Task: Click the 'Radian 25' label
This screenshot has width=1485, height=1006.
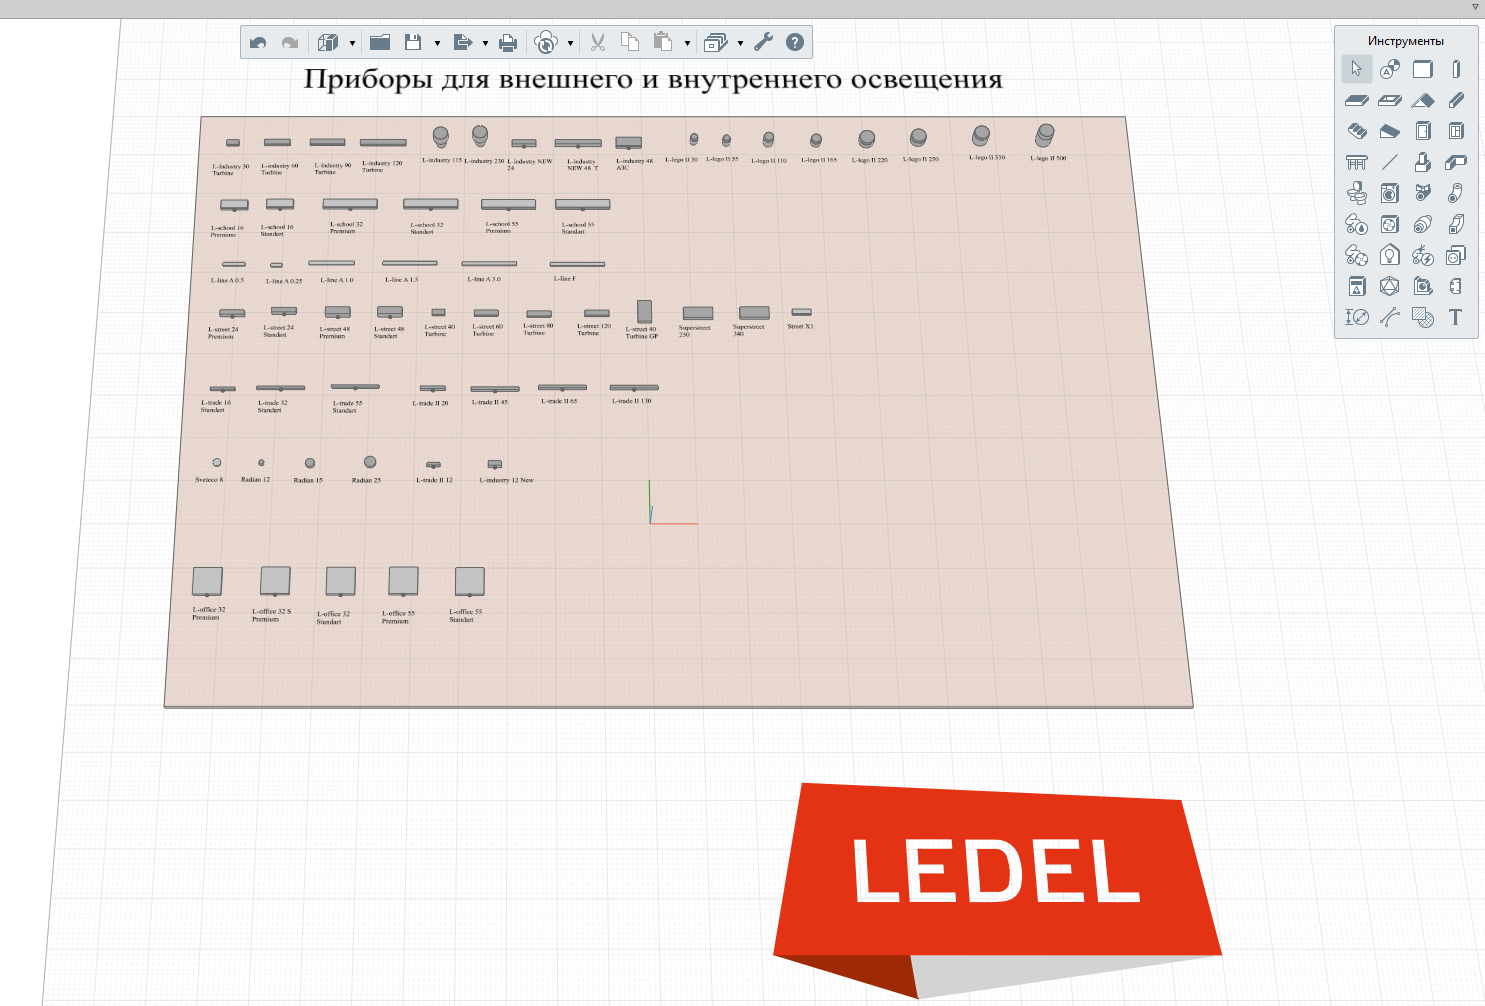Action: click(x=366, y=480)
